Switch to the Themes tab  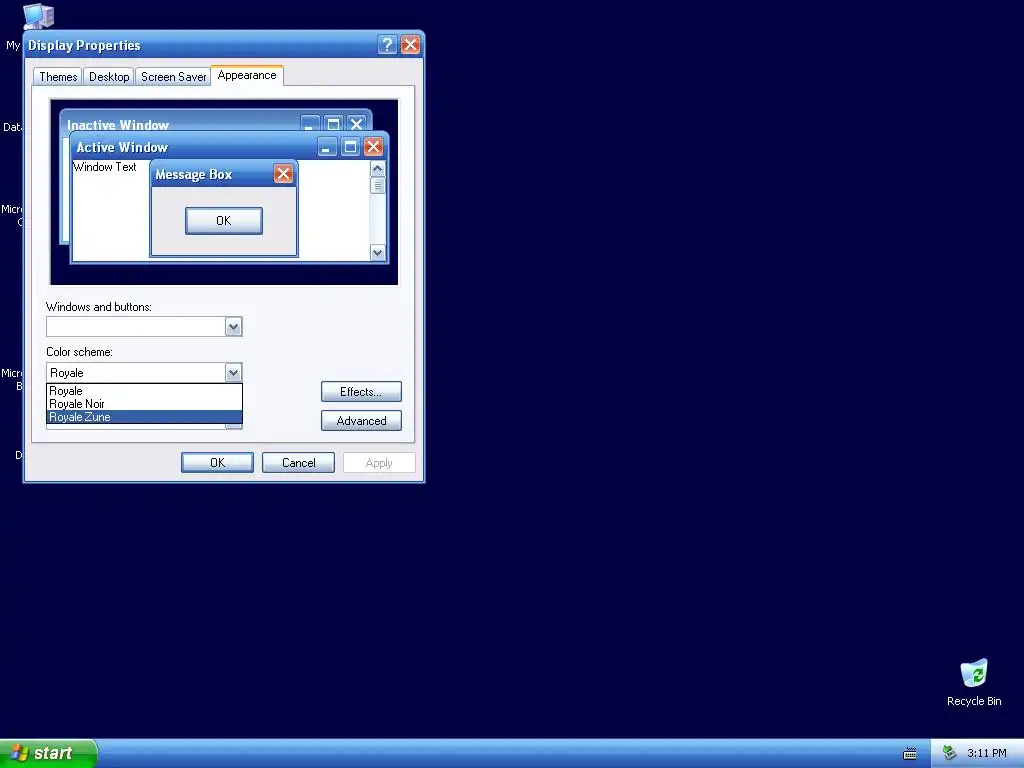(x=58, y=76)
